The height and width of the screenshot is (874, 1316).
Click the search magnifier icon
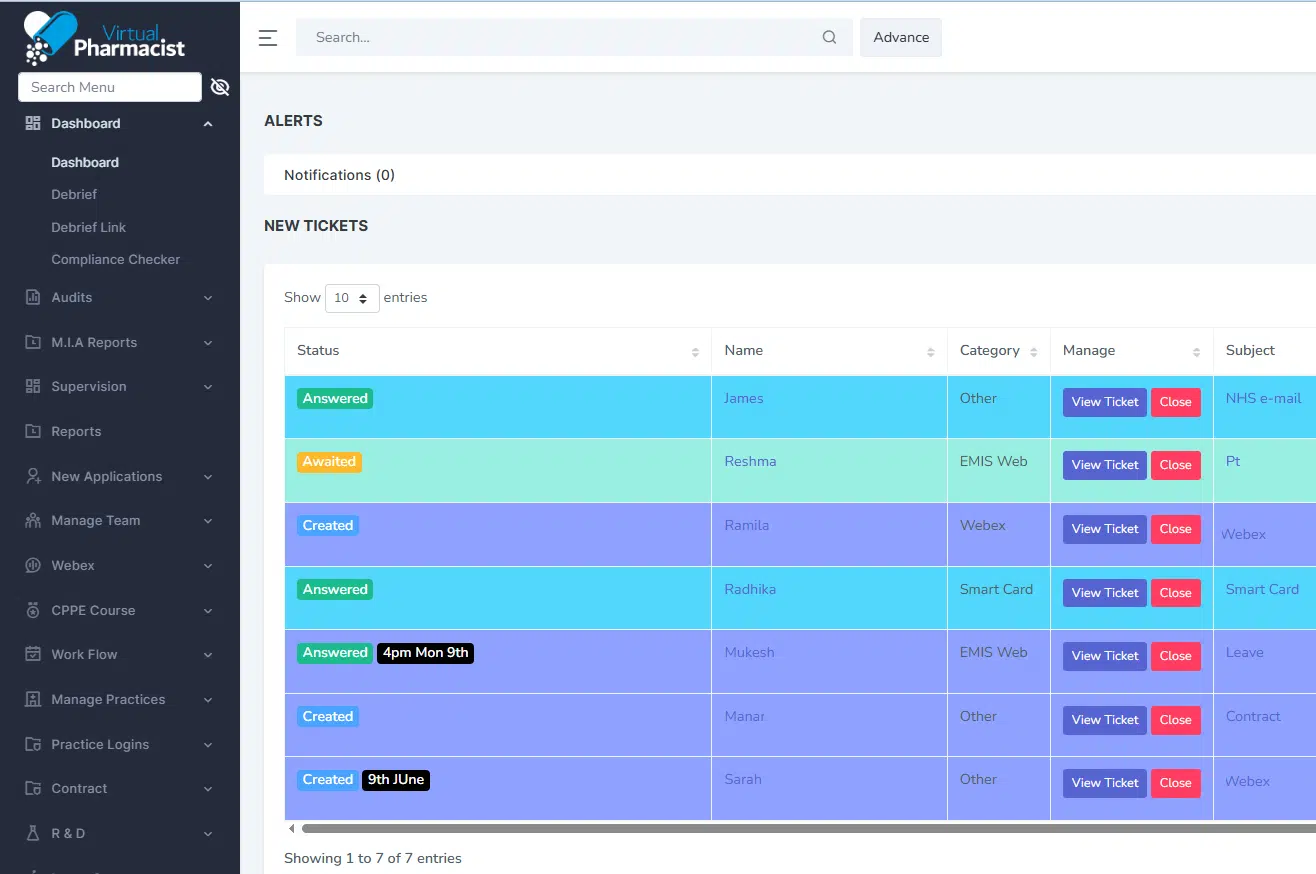point(829,38)
